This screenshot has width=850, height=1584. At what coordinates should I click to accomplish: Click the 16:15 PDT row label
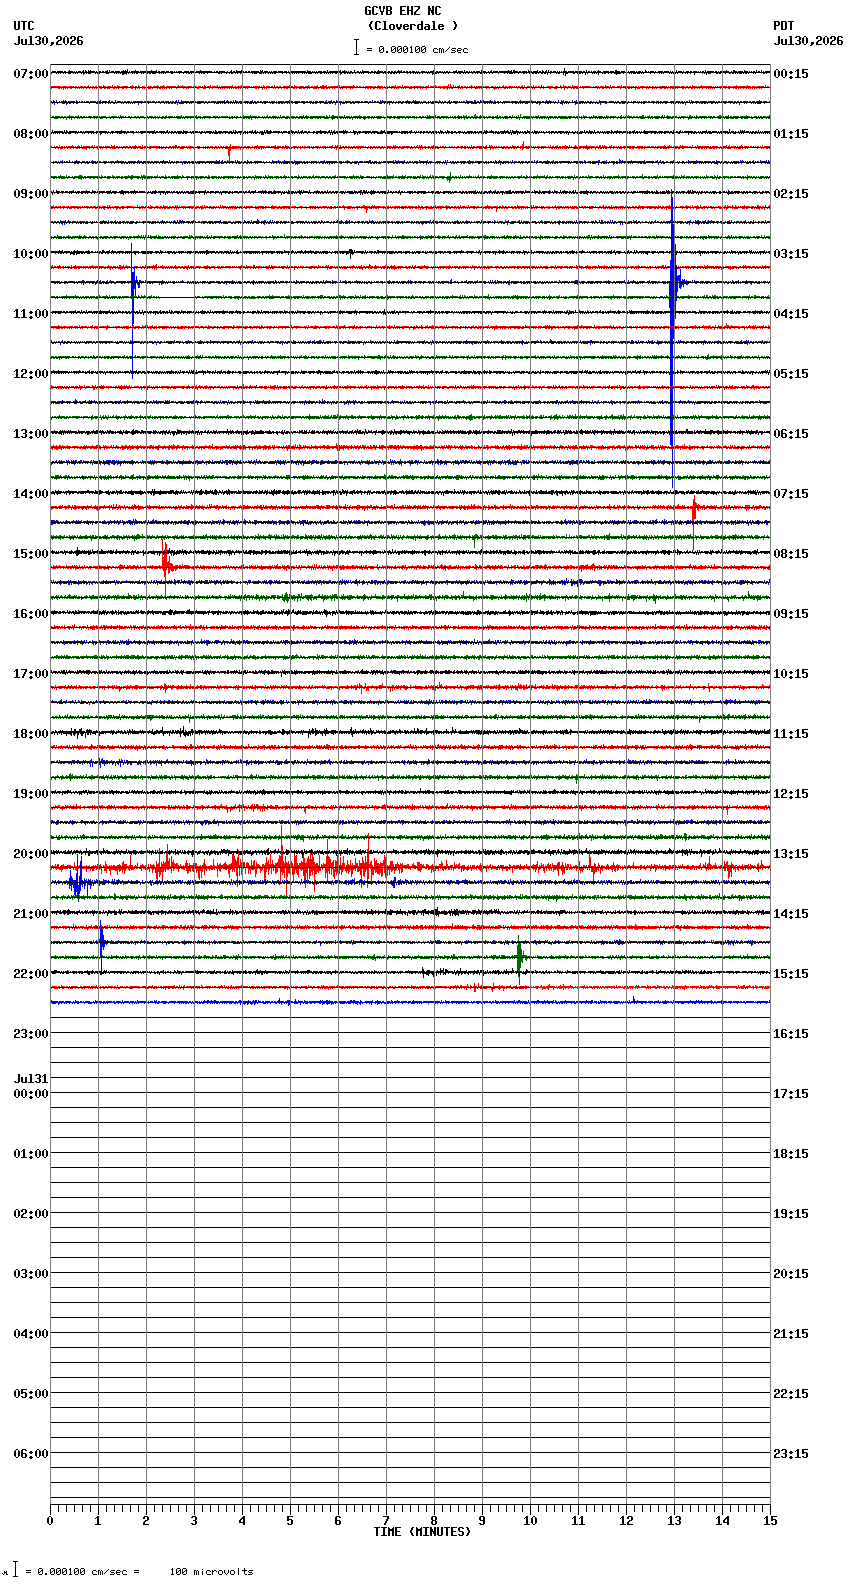[791, 1033]
